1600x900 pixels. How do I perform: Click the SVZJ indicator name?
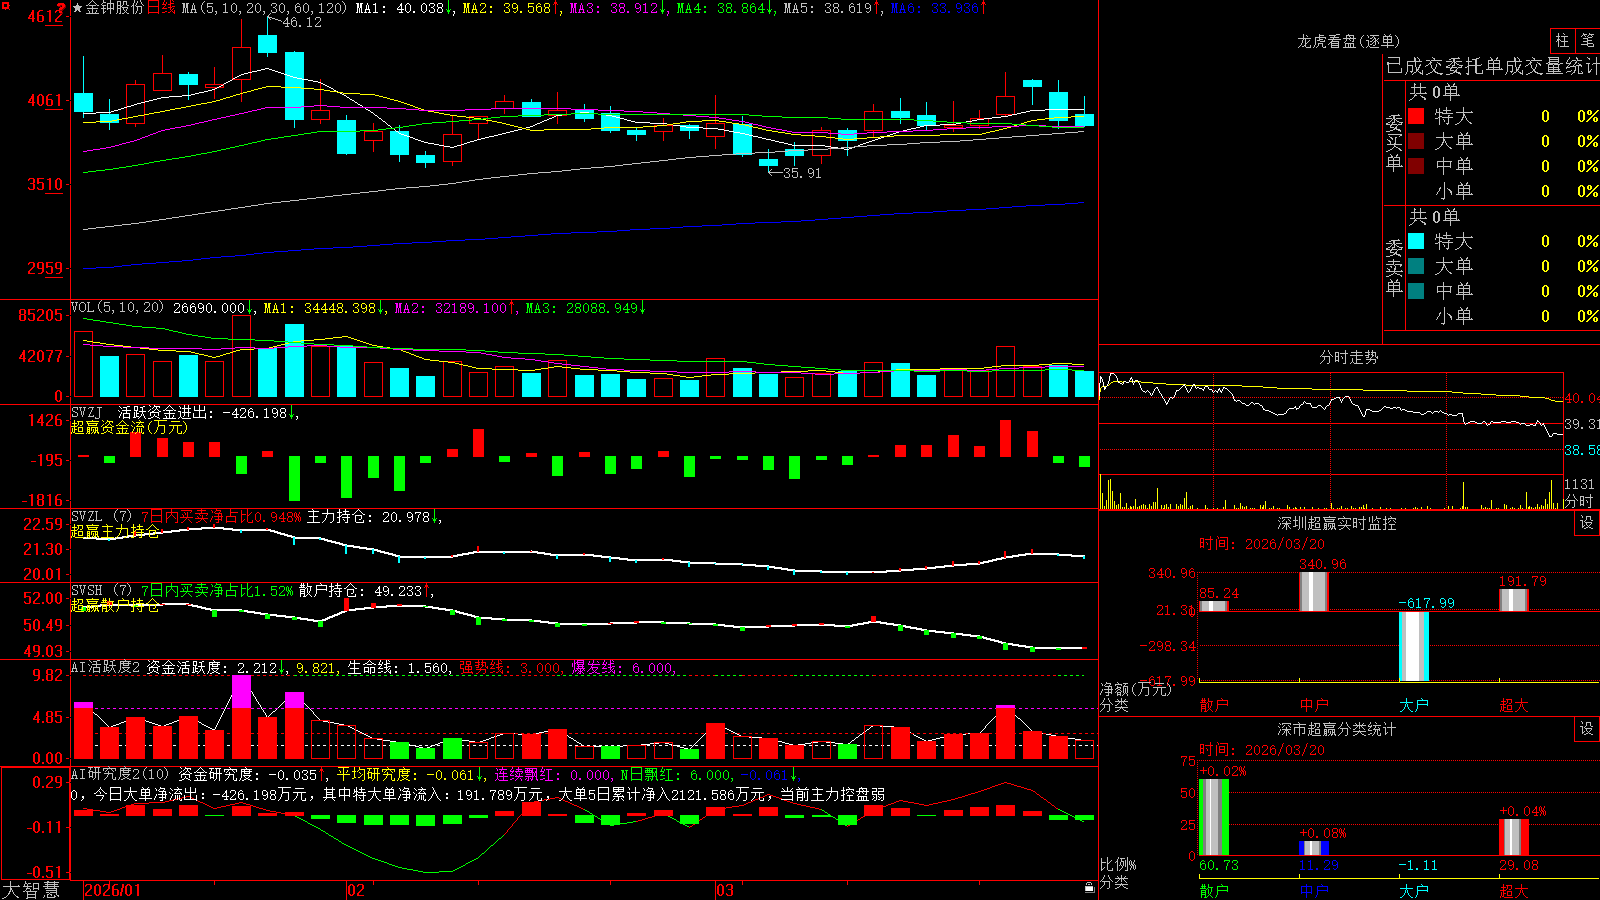[87, 412]
